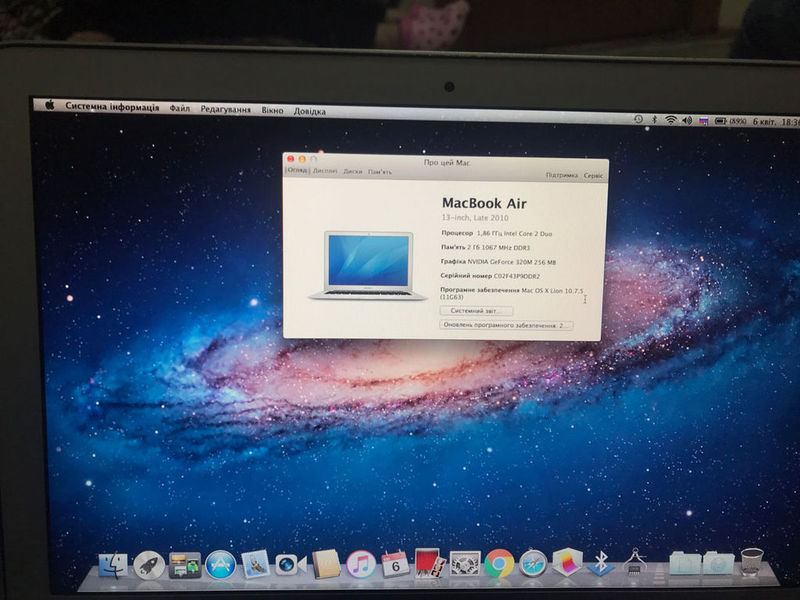Click the Системний звіт… button
This screenshot has width=800, height=600.
pos(477,311)
